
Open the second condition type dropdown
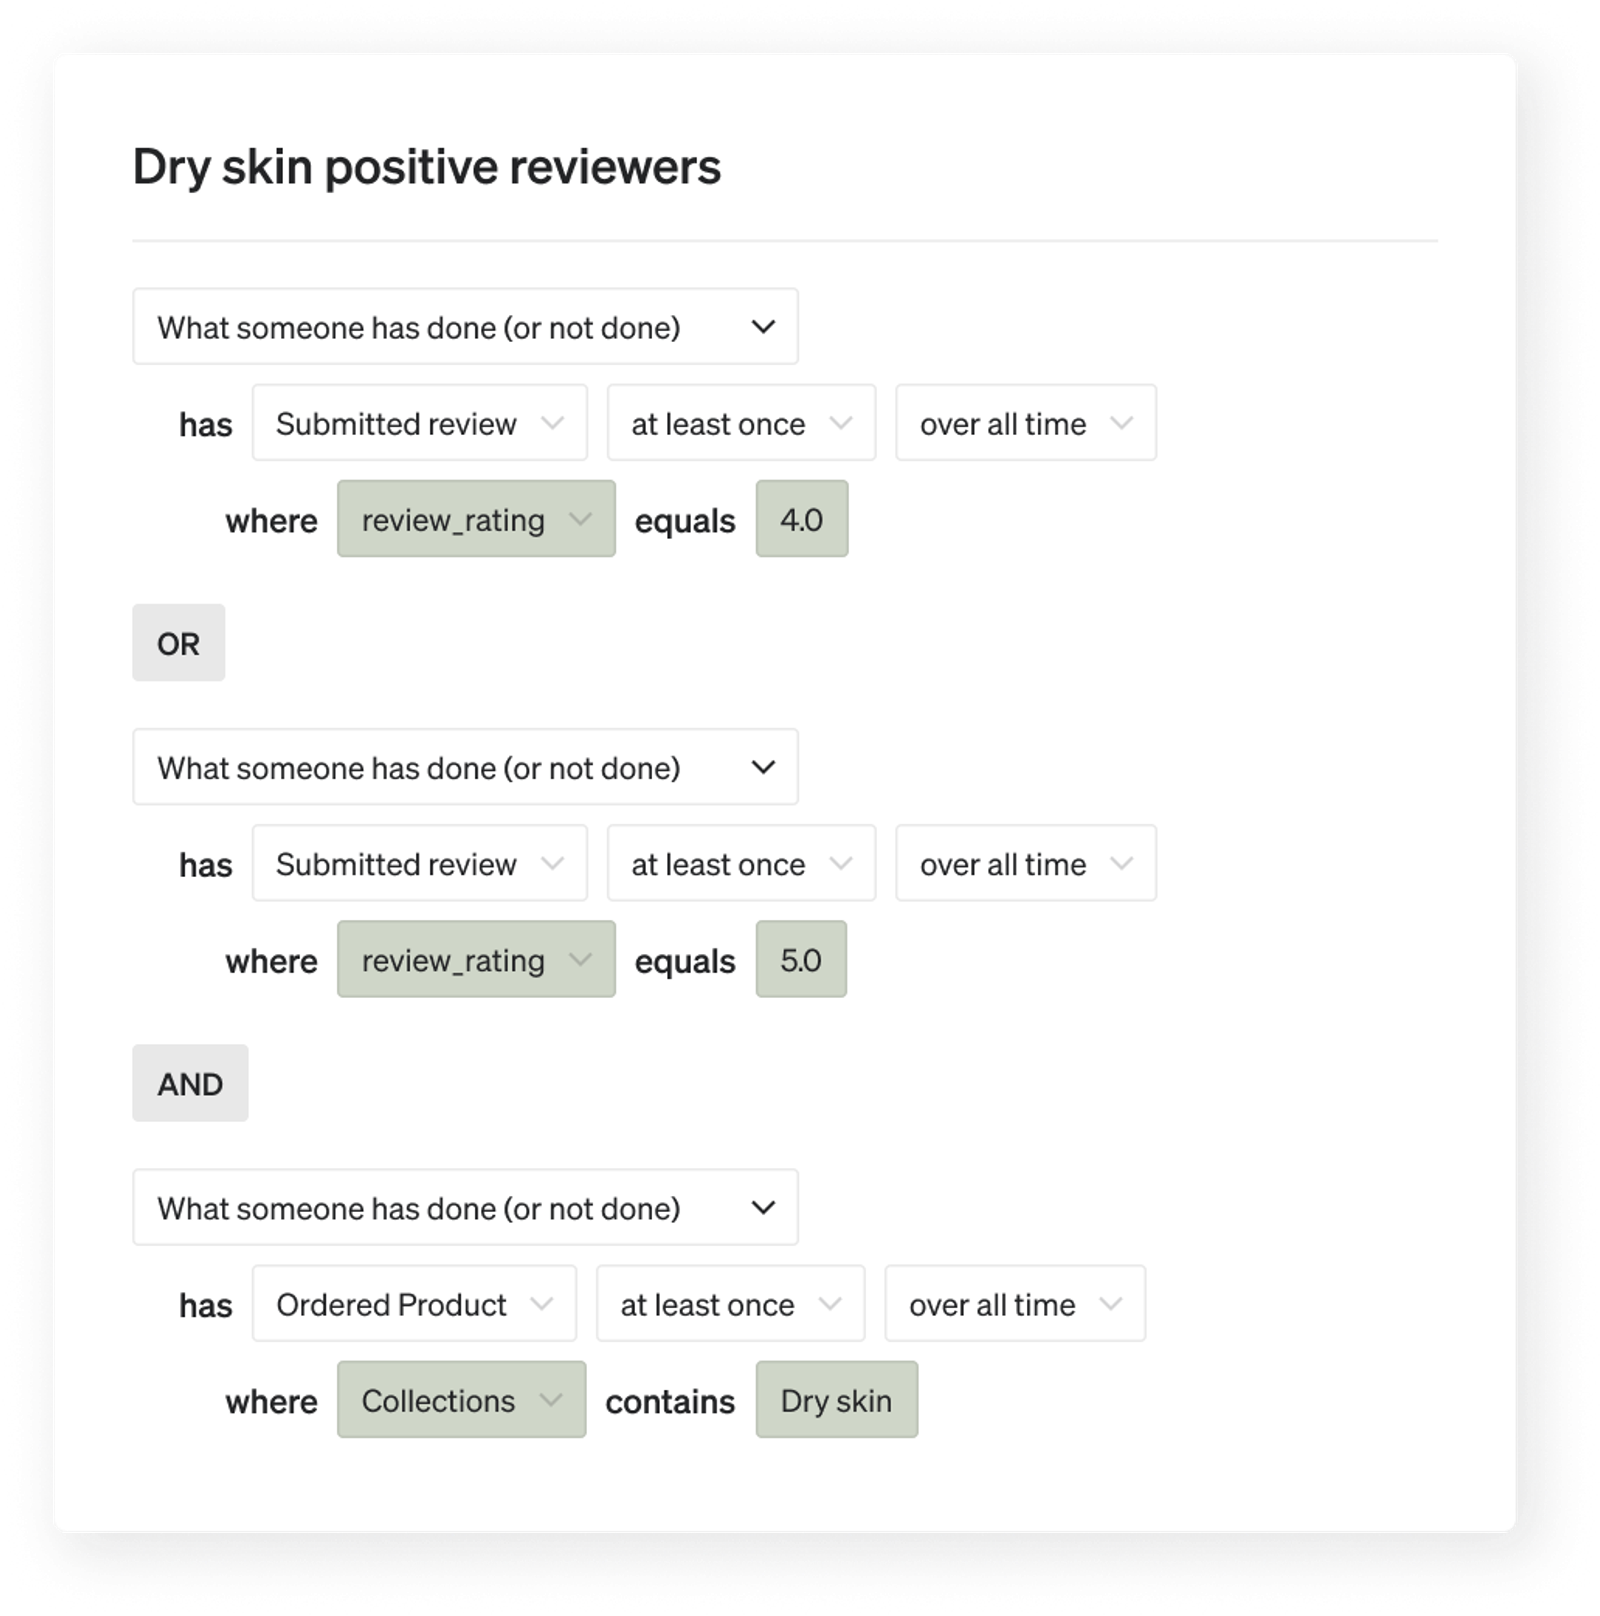465,767
